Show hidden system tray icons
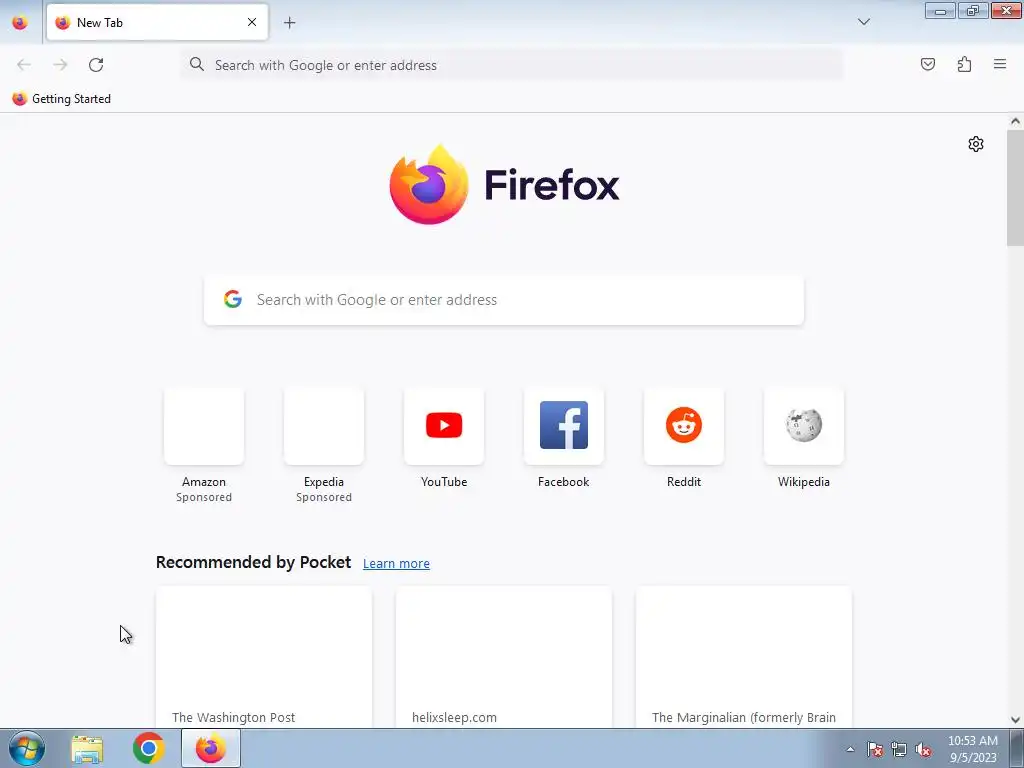 click(850, 749)
